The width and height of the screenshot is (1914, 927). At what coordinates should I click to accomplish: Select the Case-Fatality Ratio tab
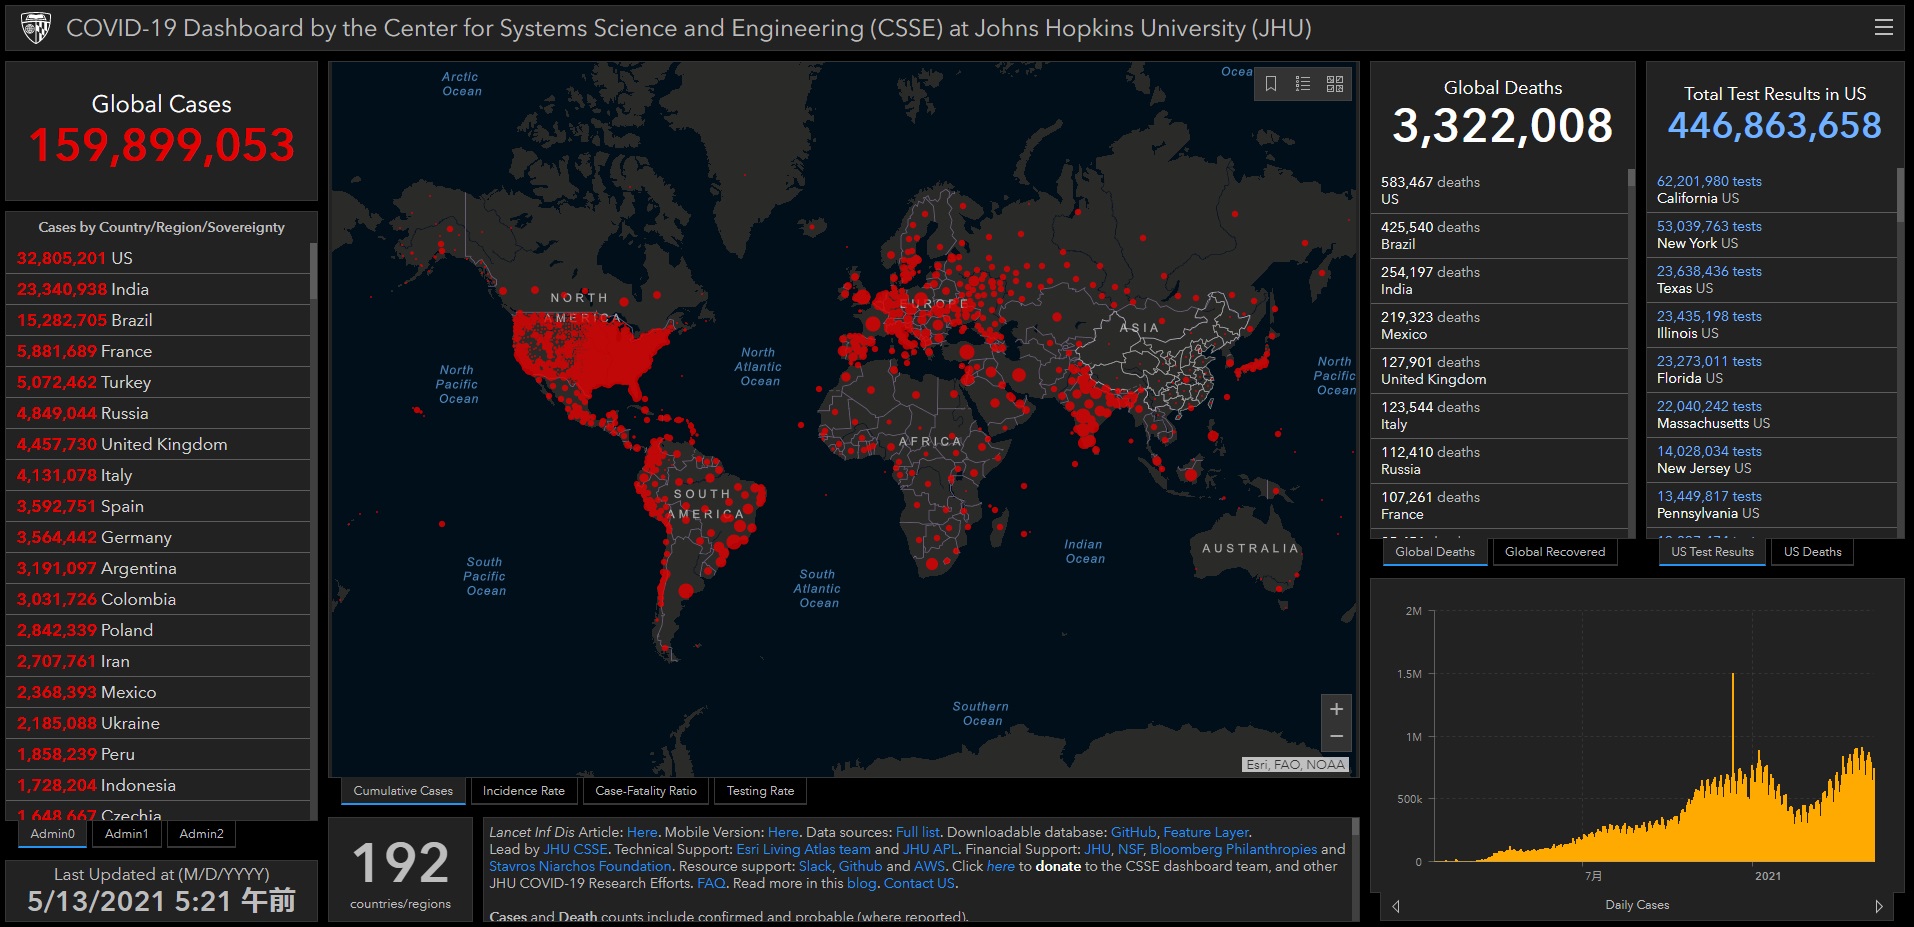645,791
